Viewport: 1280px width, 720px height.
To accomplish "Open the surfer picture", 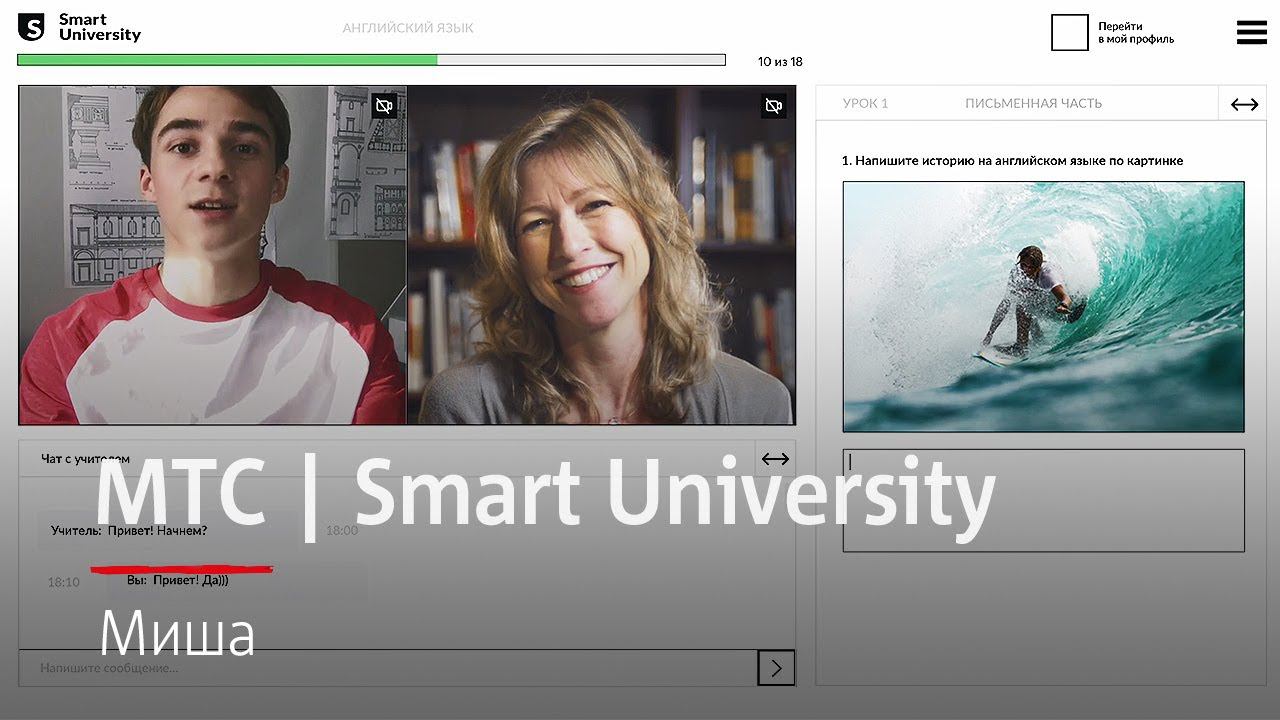I will pyautogui.click(x=1044, y=306).
